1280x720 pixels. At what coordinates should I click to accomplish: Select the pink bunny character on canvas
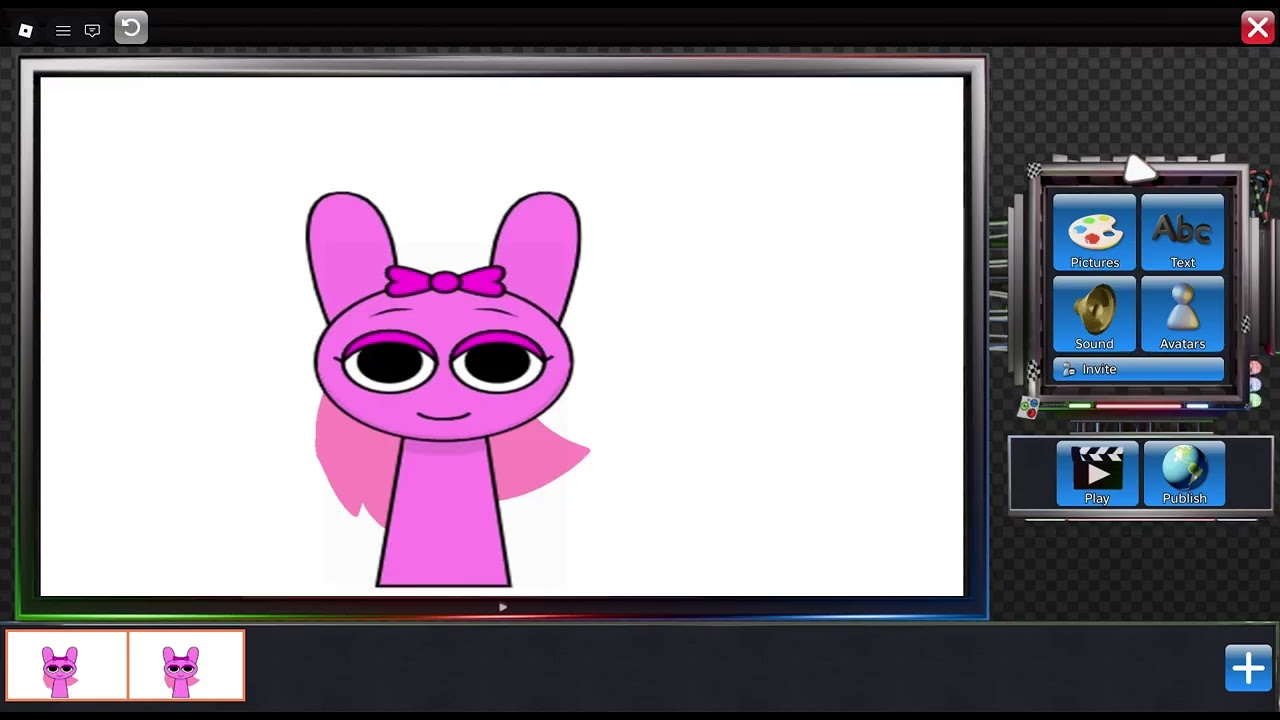tap(446, 388)
